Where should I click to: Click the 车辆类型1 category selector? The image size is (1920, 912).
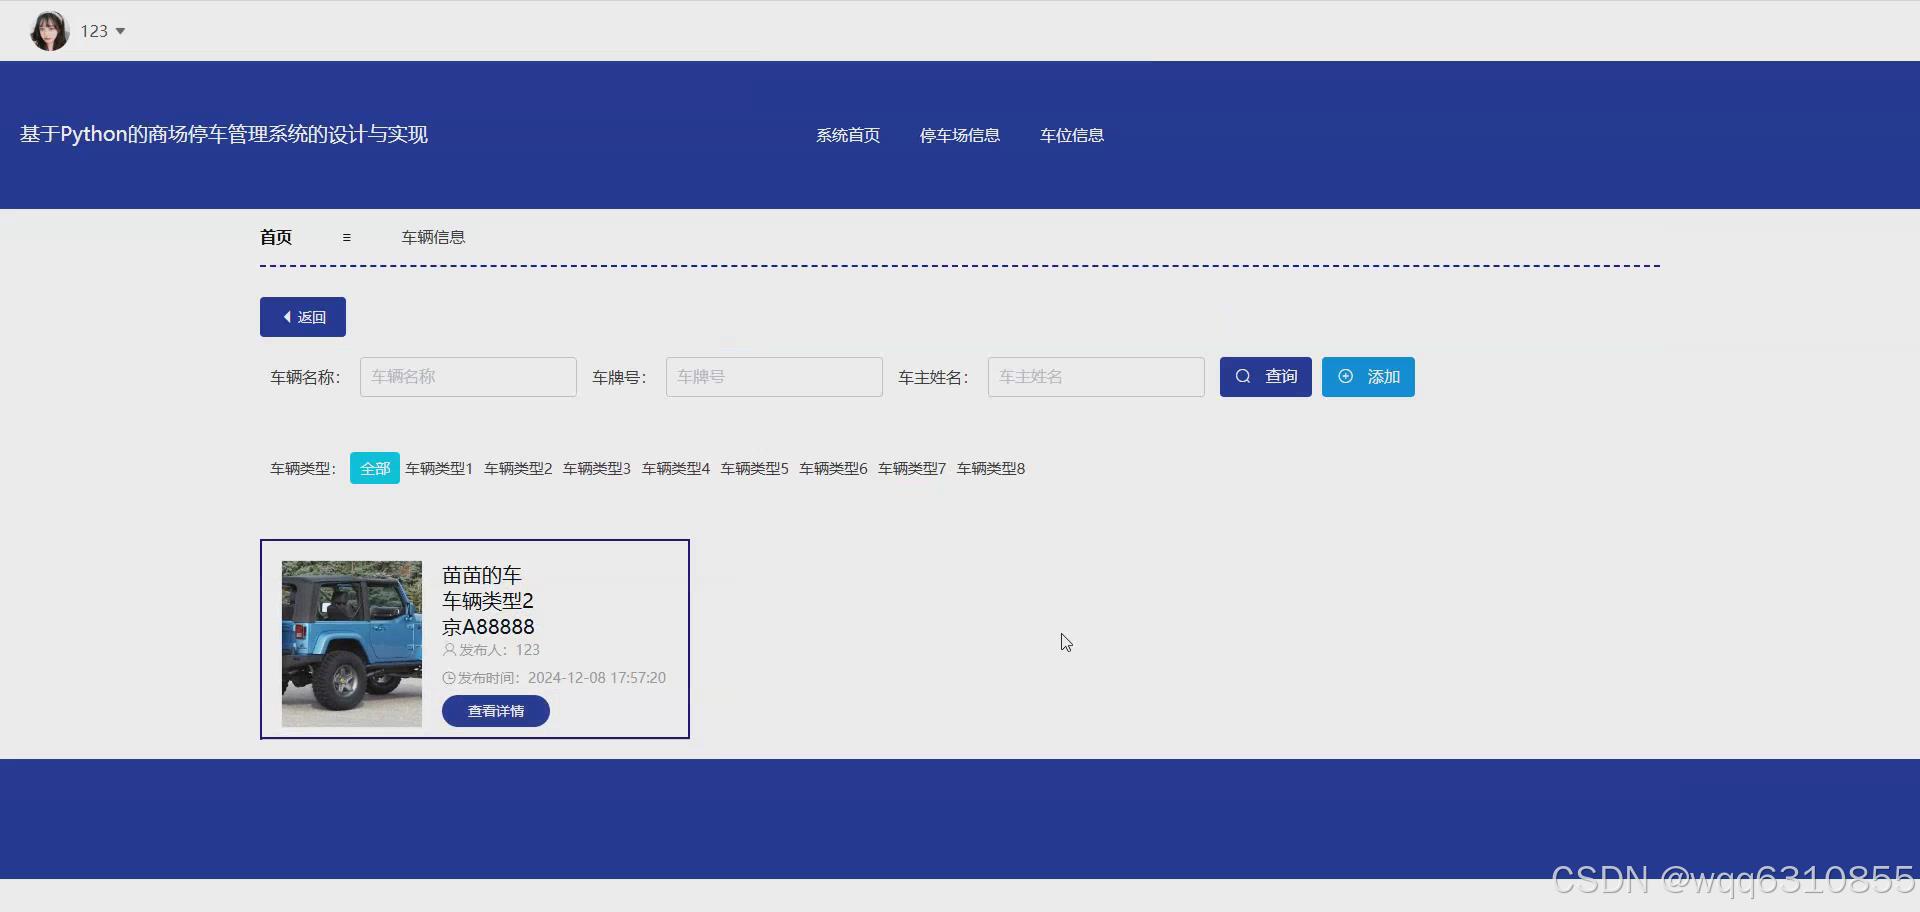tap(437, 468)
